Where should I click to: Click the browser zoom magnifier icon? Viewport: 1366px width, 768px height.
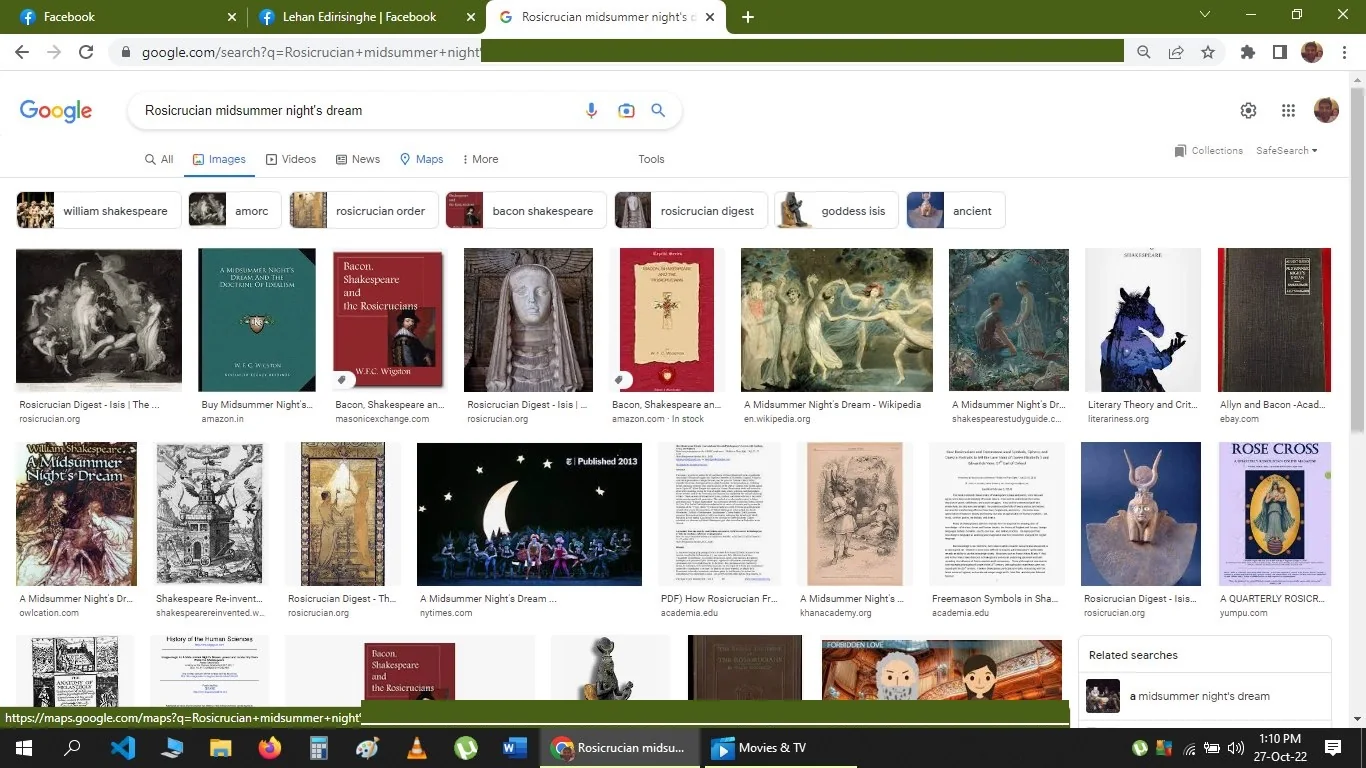pos(1143,52)
